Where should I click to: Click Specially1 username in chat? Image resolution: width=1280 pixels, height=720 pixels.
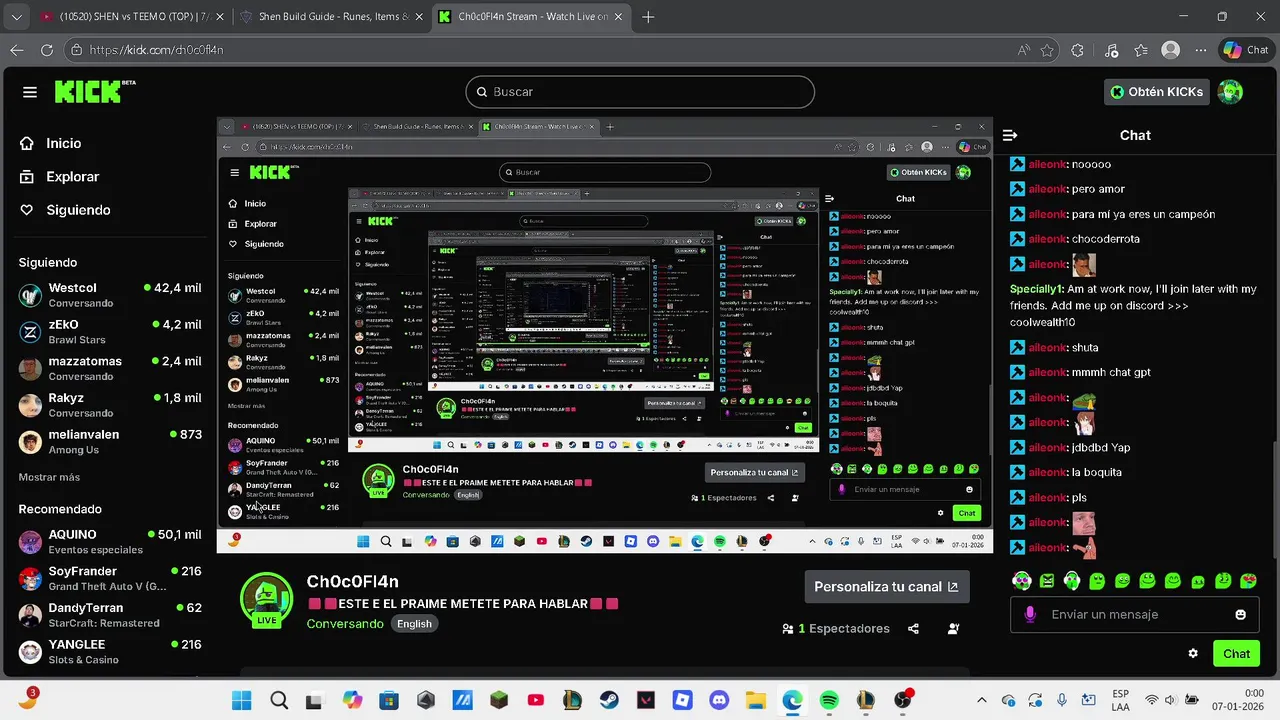pos(1037,289)
